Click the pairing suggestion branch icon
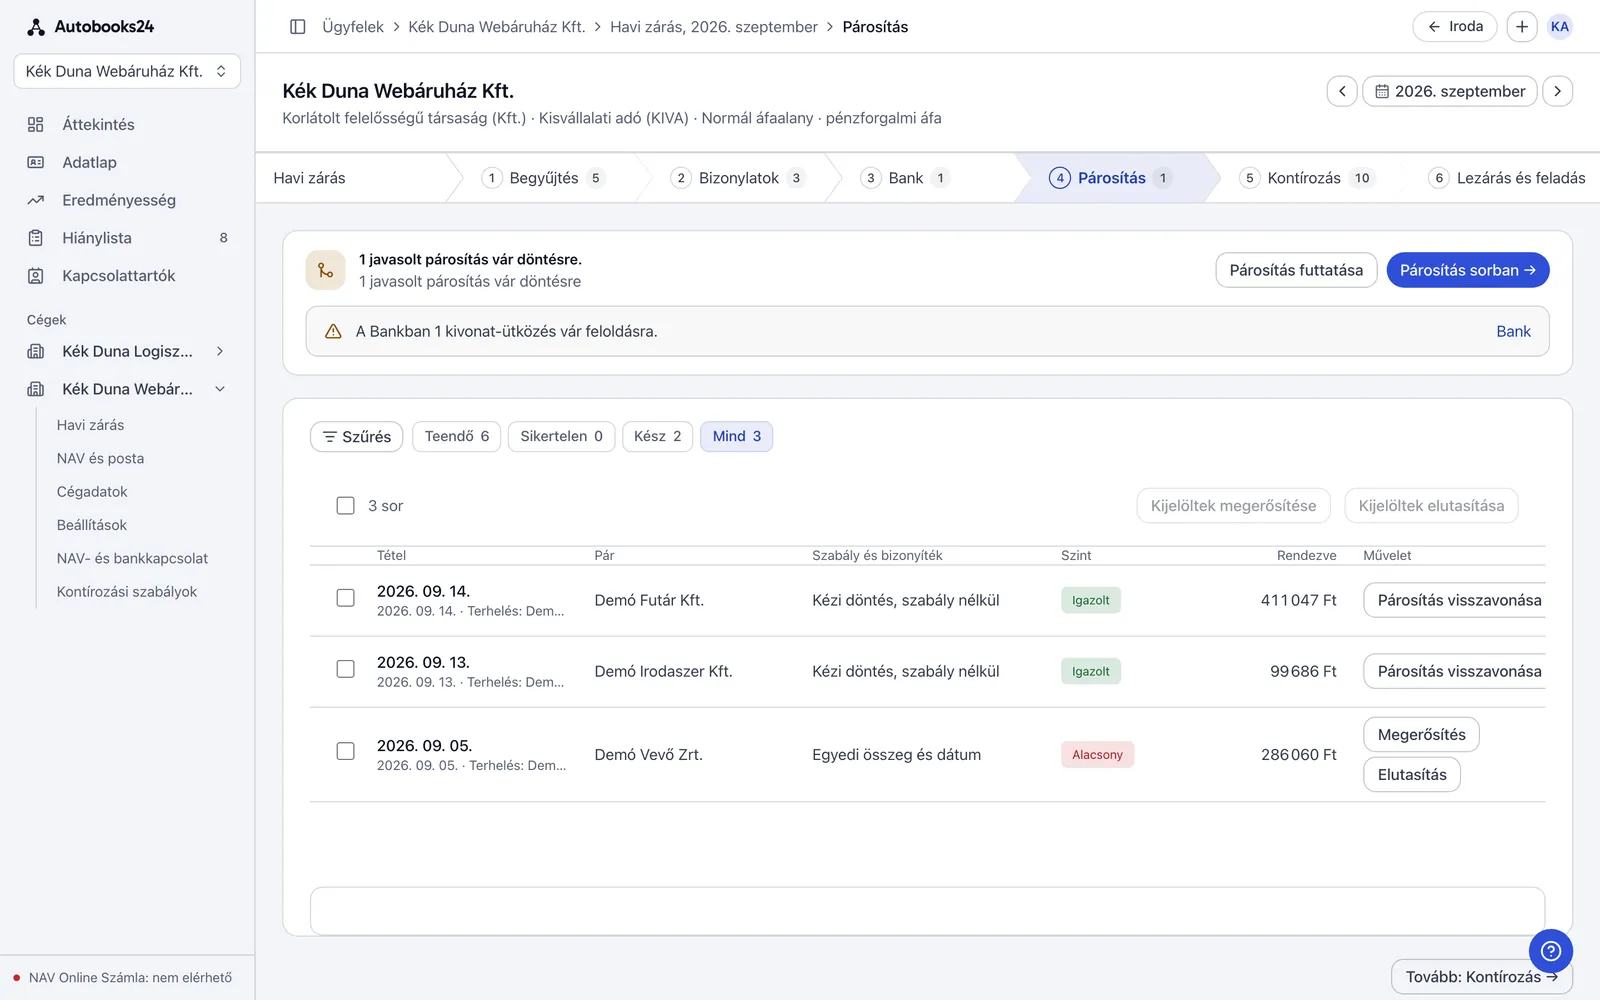Image resolution: width=1600 pixels, height=1000 pixels. pyautogui.click(x=326, y=270)
